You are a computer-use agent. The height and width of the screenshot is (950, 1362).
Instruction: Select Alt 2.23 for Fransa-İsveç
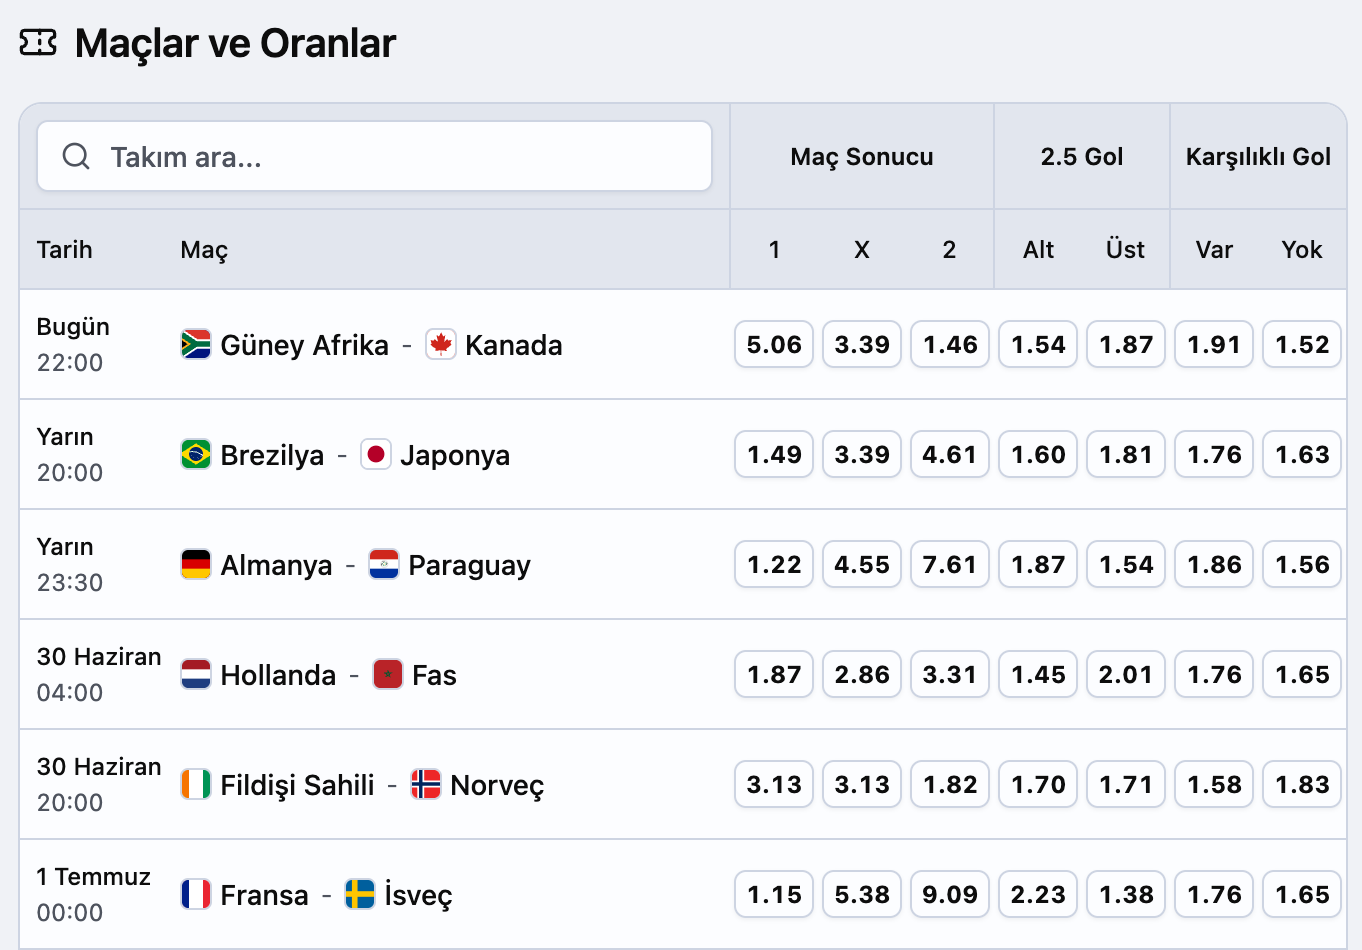tap(1038, 894)
